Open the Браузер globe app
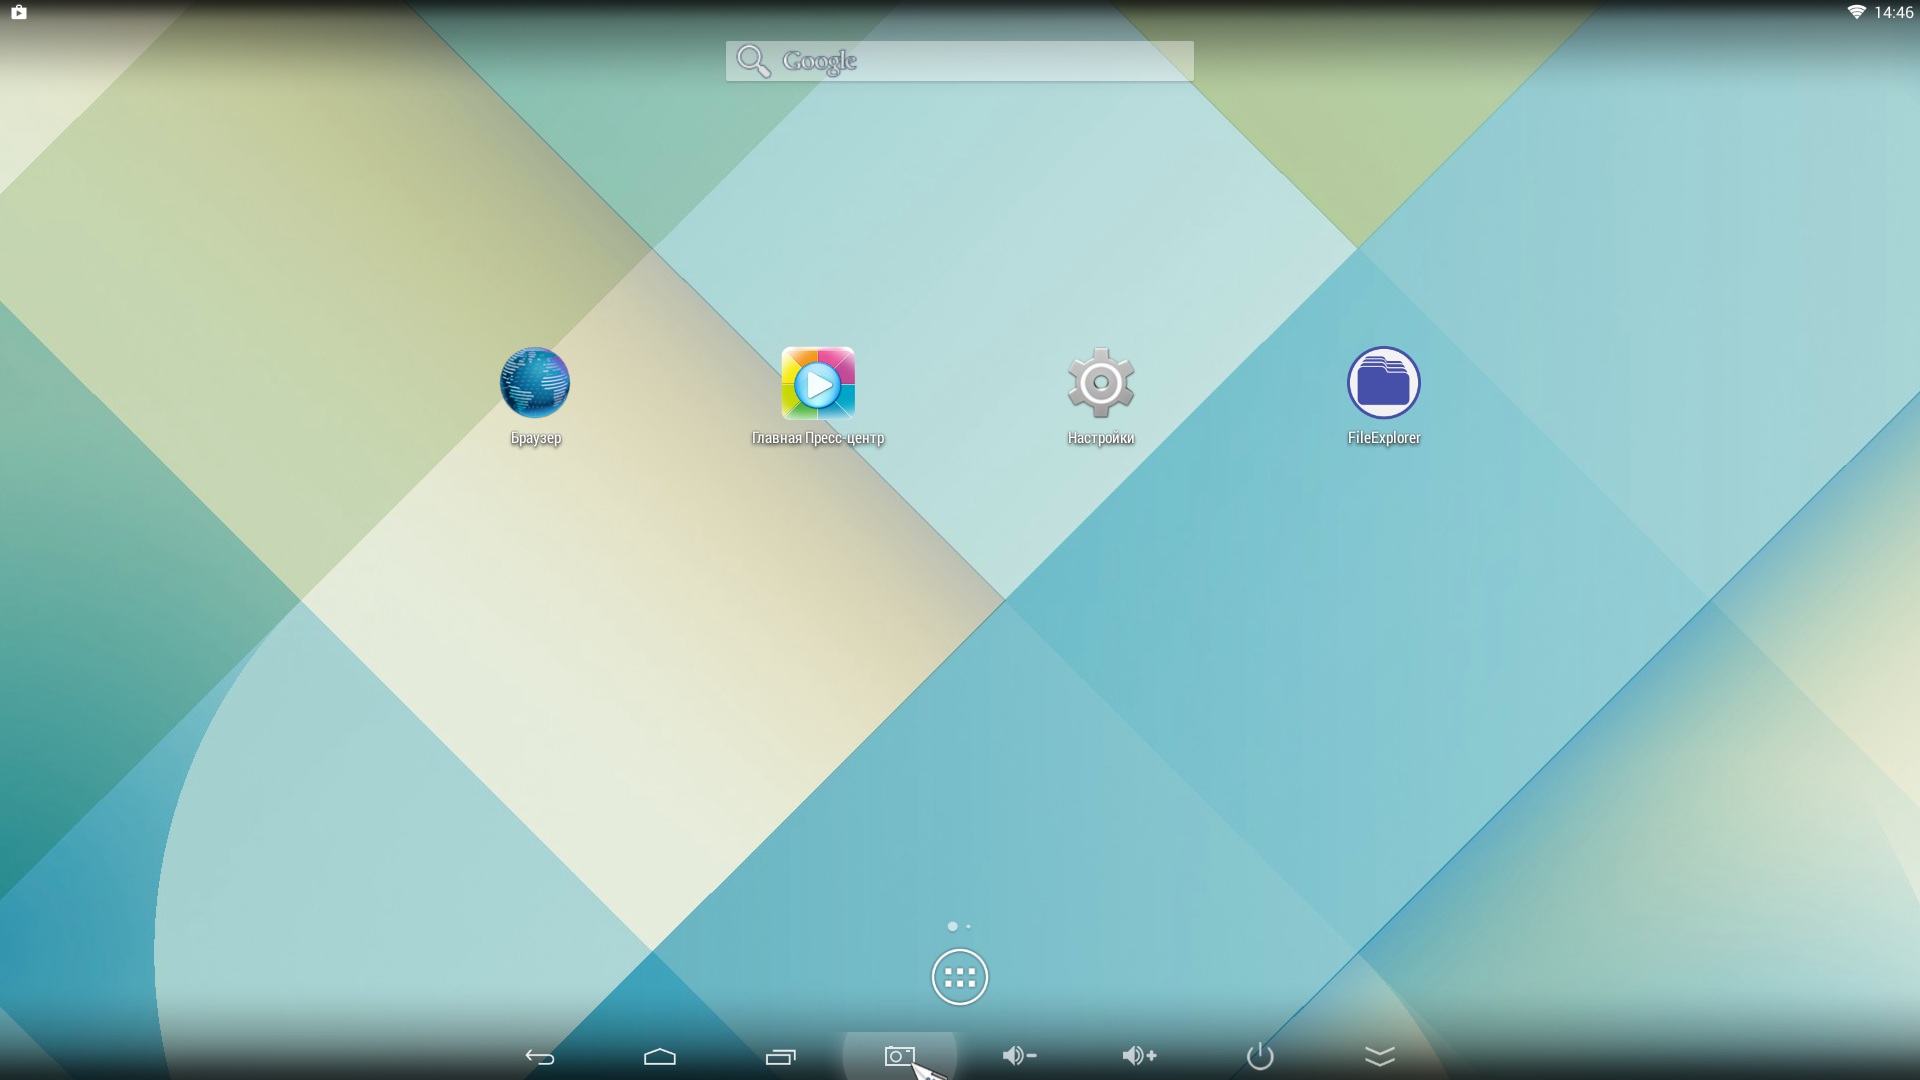This screenshot has width=1920, height=1080. [x=535, y=383]
